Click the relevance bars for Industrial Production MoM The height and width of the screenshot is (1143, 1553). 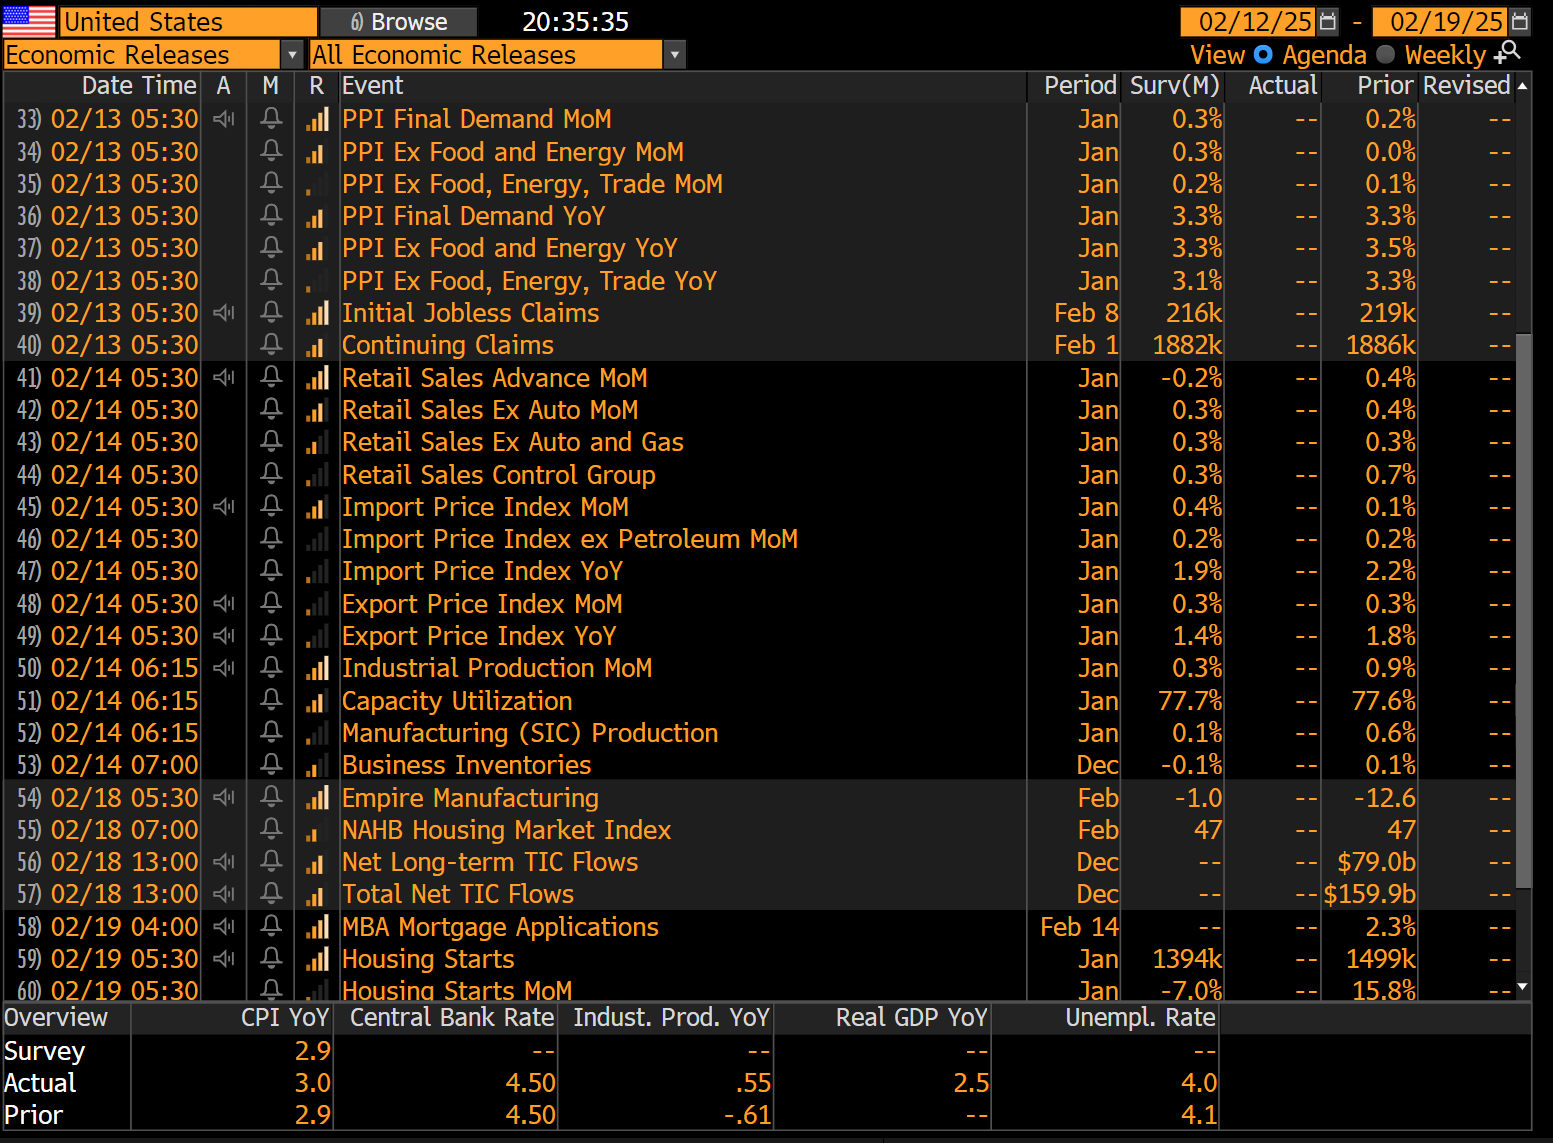coord(317,668)
